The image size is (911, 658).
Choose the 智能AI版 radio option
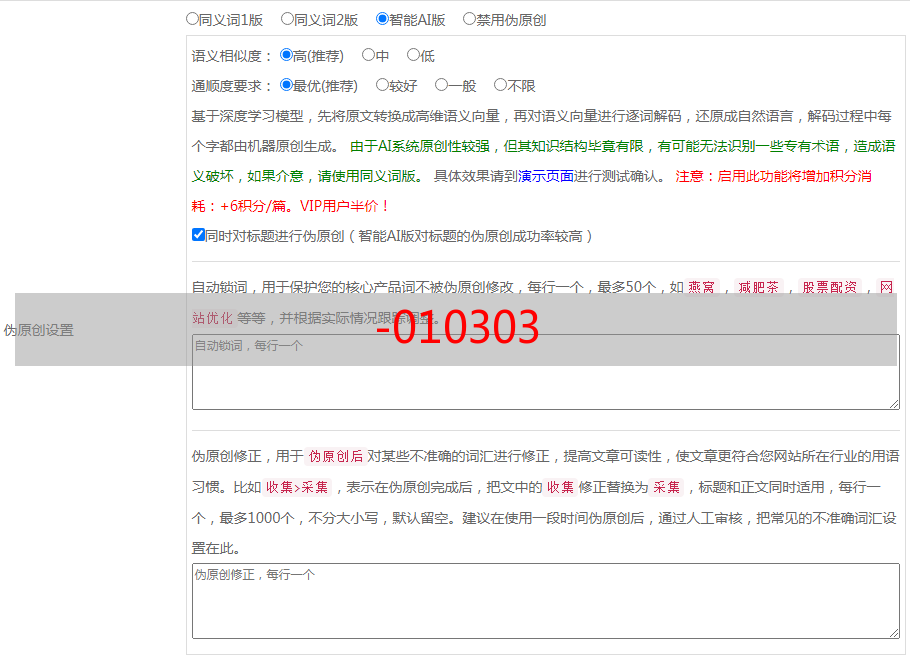(x=382, y=19)
